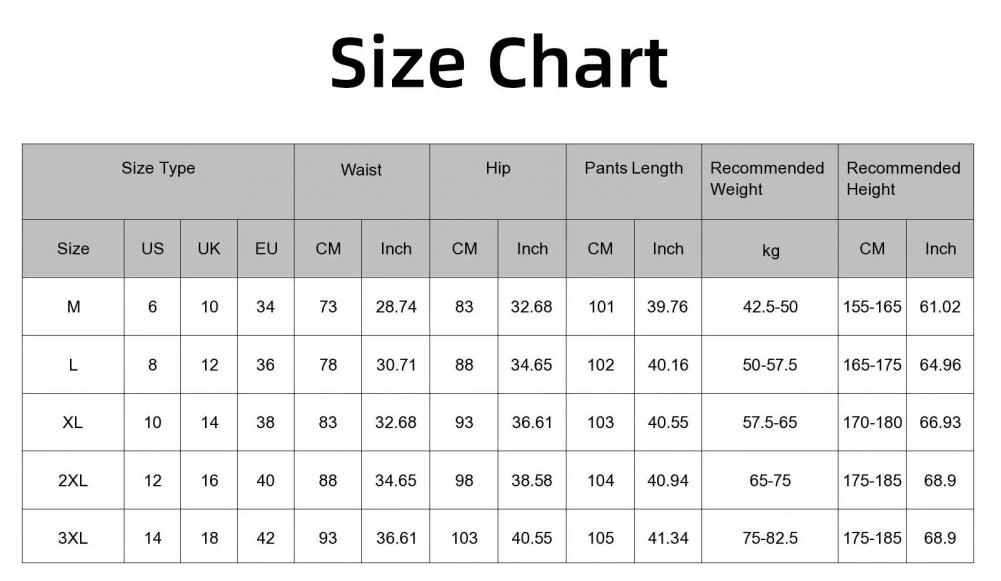Click the 57.5-65 weight cell
This screenshot has width=1001, height=581.
[770, 422]
